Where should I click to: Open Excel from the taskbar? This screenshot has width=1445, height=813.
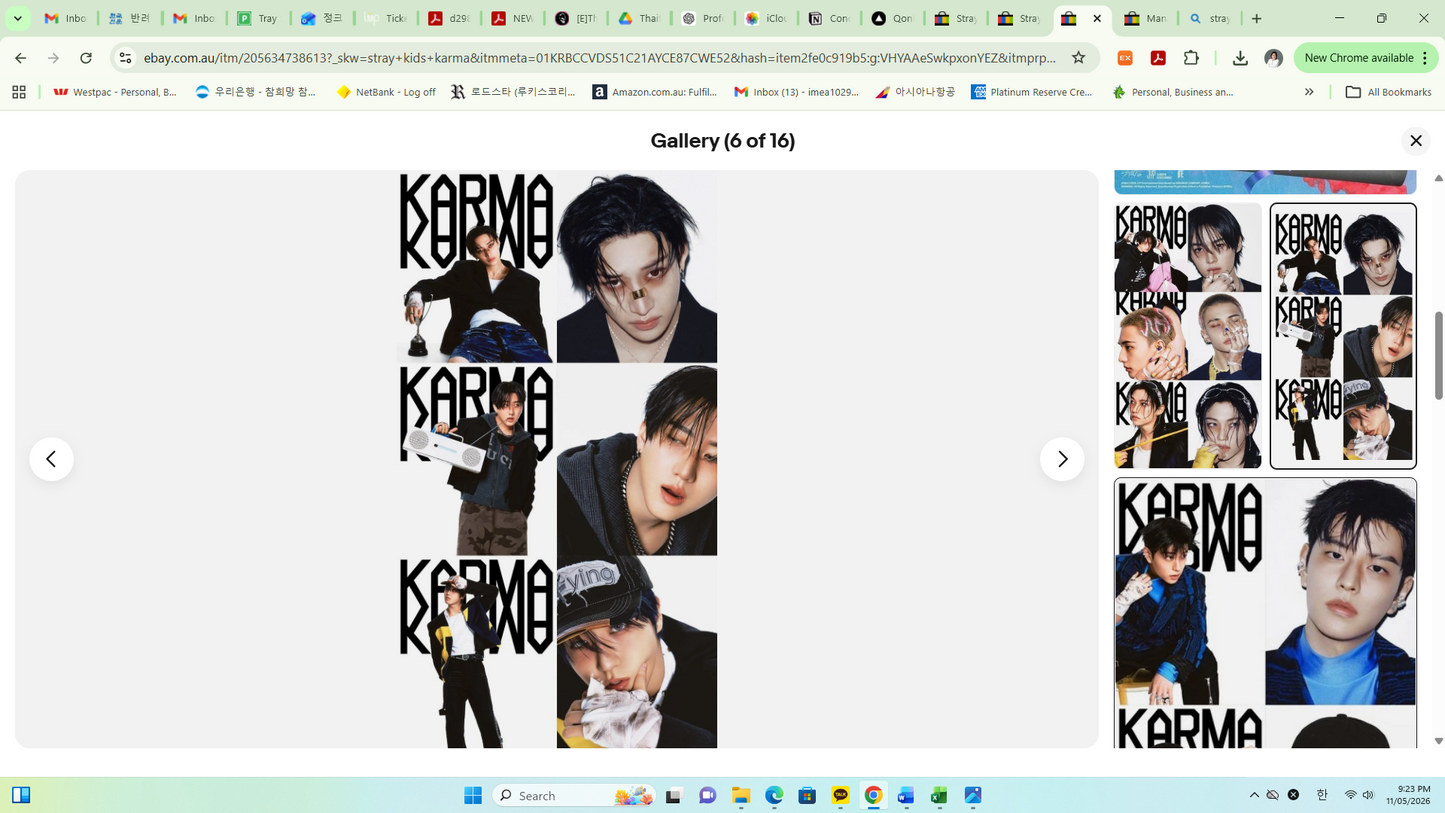pos(939,795)
